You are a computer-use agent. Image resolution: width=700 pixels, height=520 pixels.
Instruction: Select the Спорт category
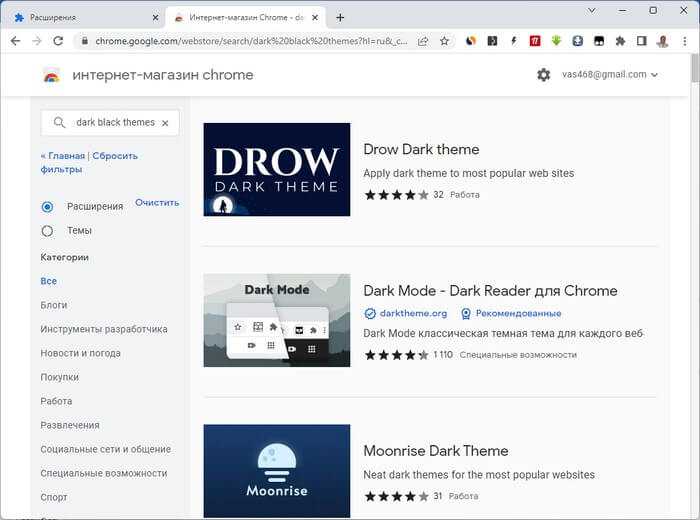(x=54, y=497)
